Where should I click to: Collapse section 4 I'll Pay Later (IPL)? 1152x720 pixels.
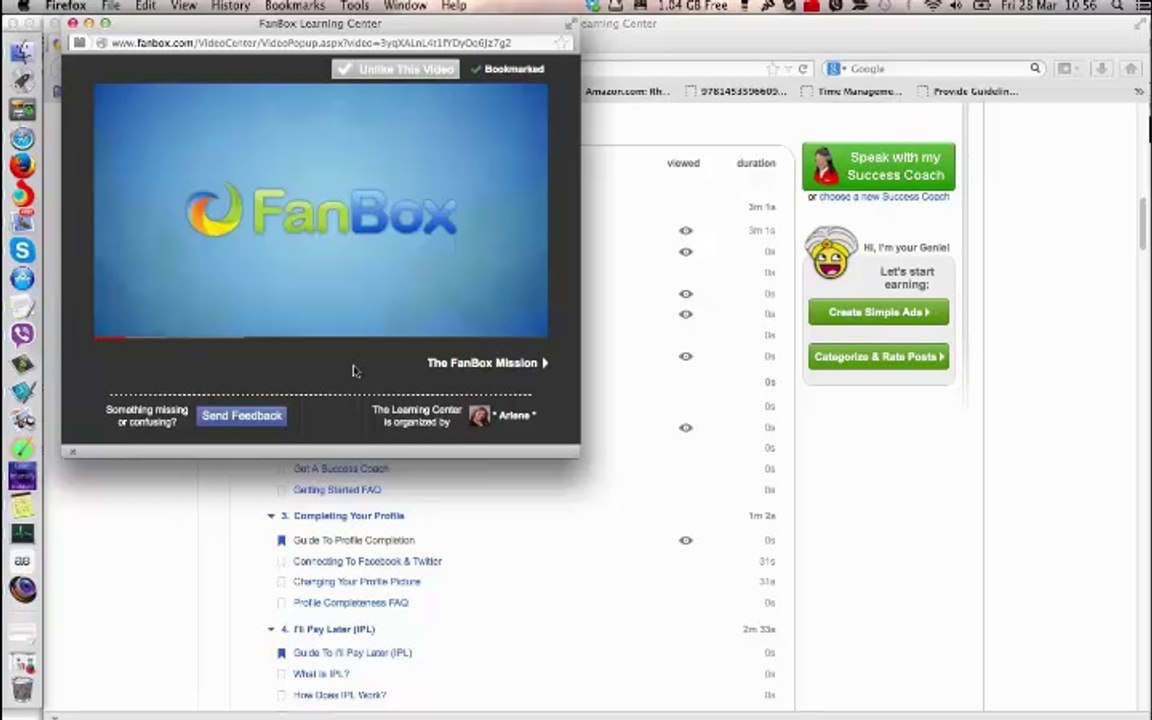click(x=271, y=630)
